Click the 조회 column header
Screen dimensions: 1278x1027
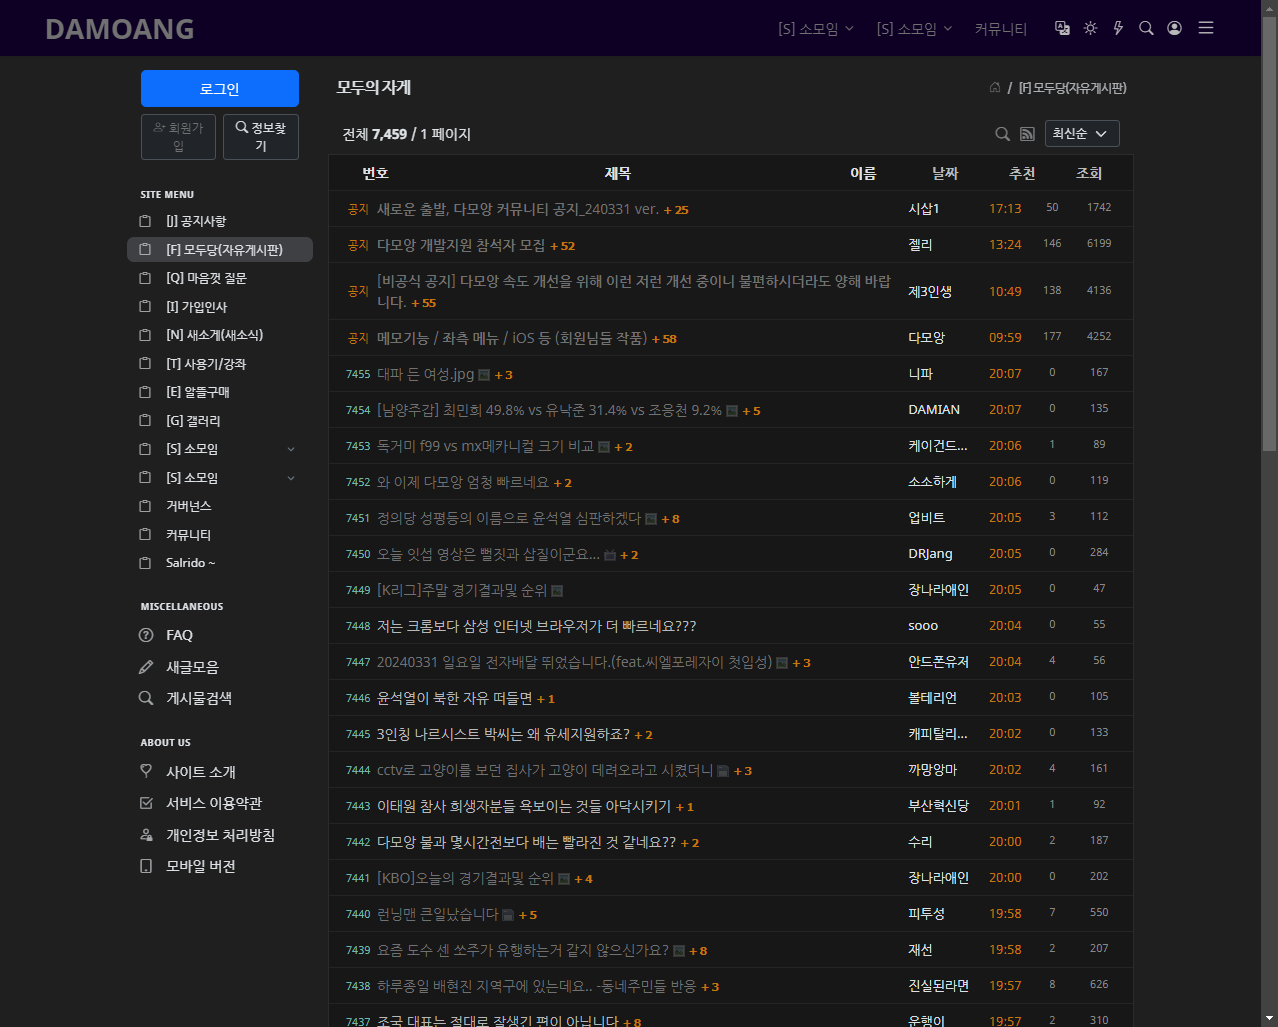pos(1089,174)
